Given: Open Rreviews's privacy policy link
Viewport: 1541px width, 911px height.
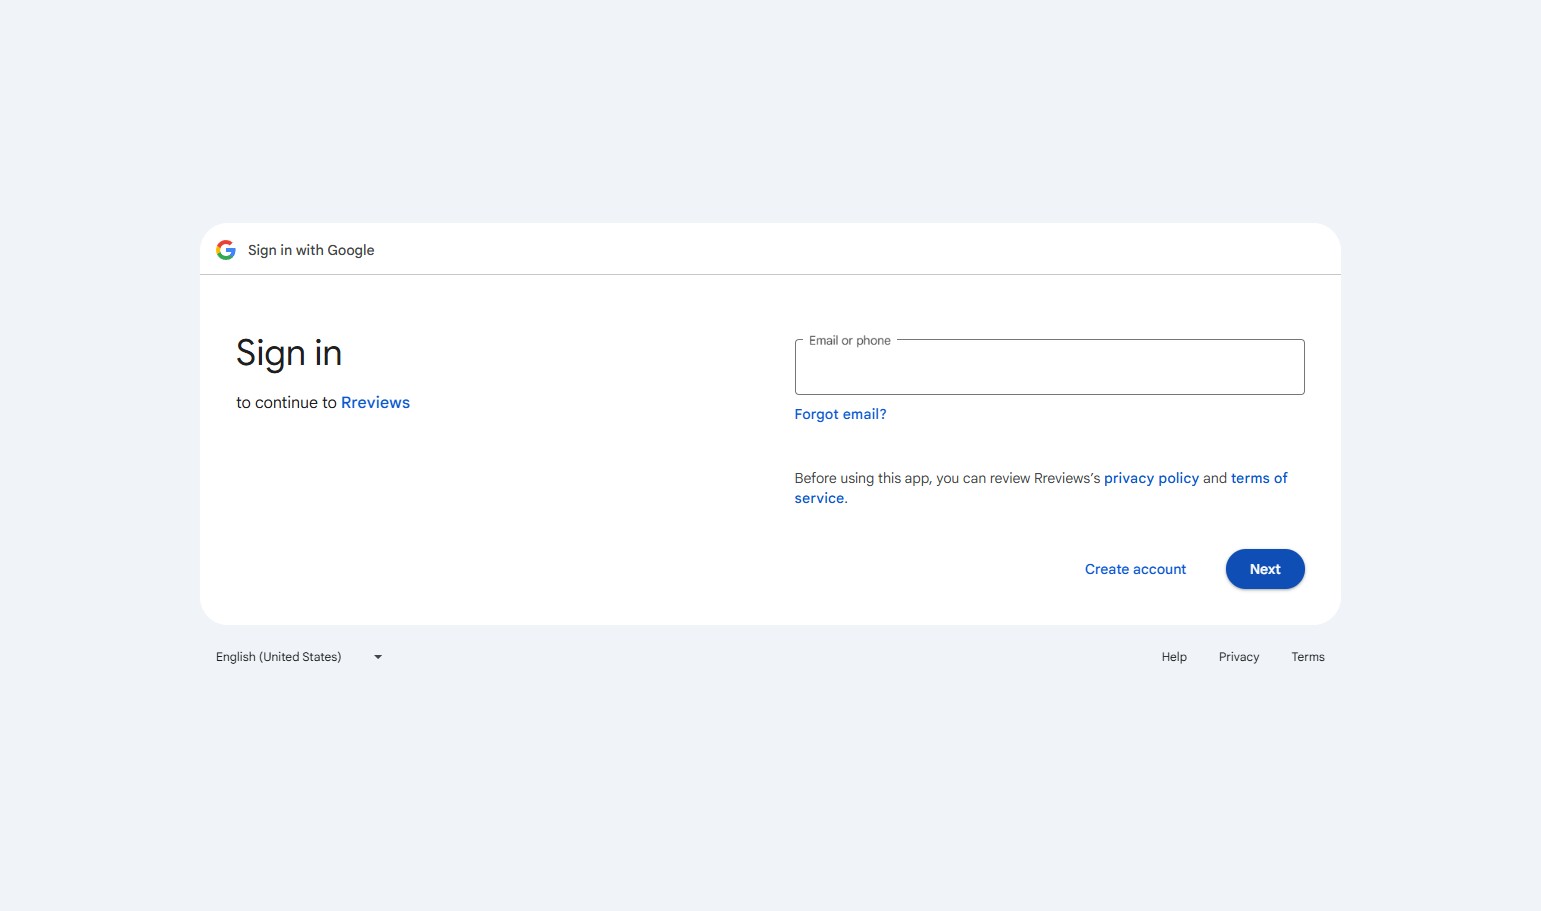Looking at the screenshot, I should click(1151, 478).
